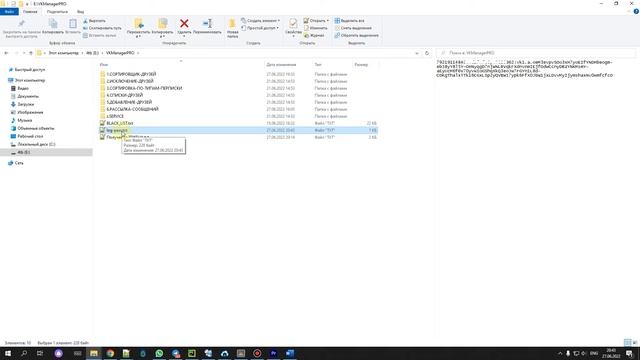Switch to Share (Поделиться) ribbon tab
The image size is (640, 360).
(x=57, y=11)
